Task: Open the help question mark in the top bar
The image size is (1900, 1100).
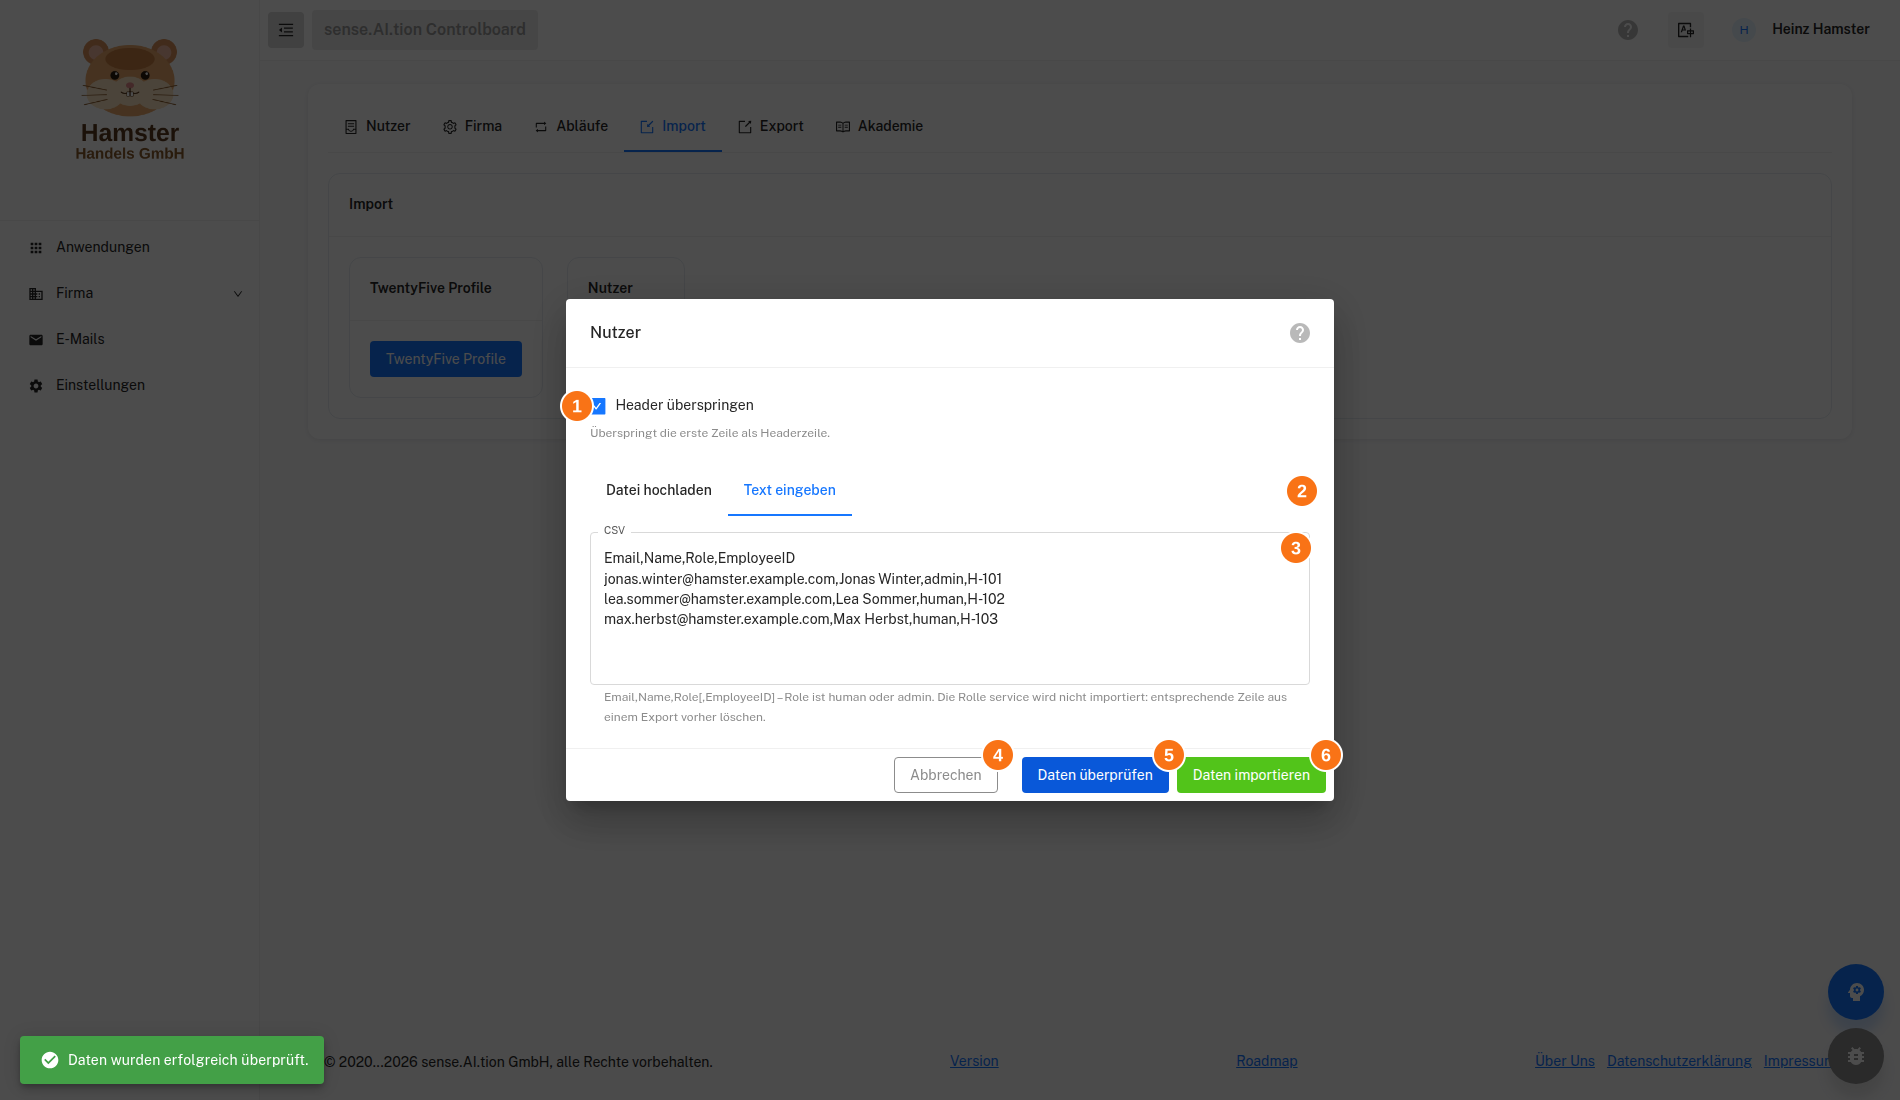Action: (x=1628, y=30)
